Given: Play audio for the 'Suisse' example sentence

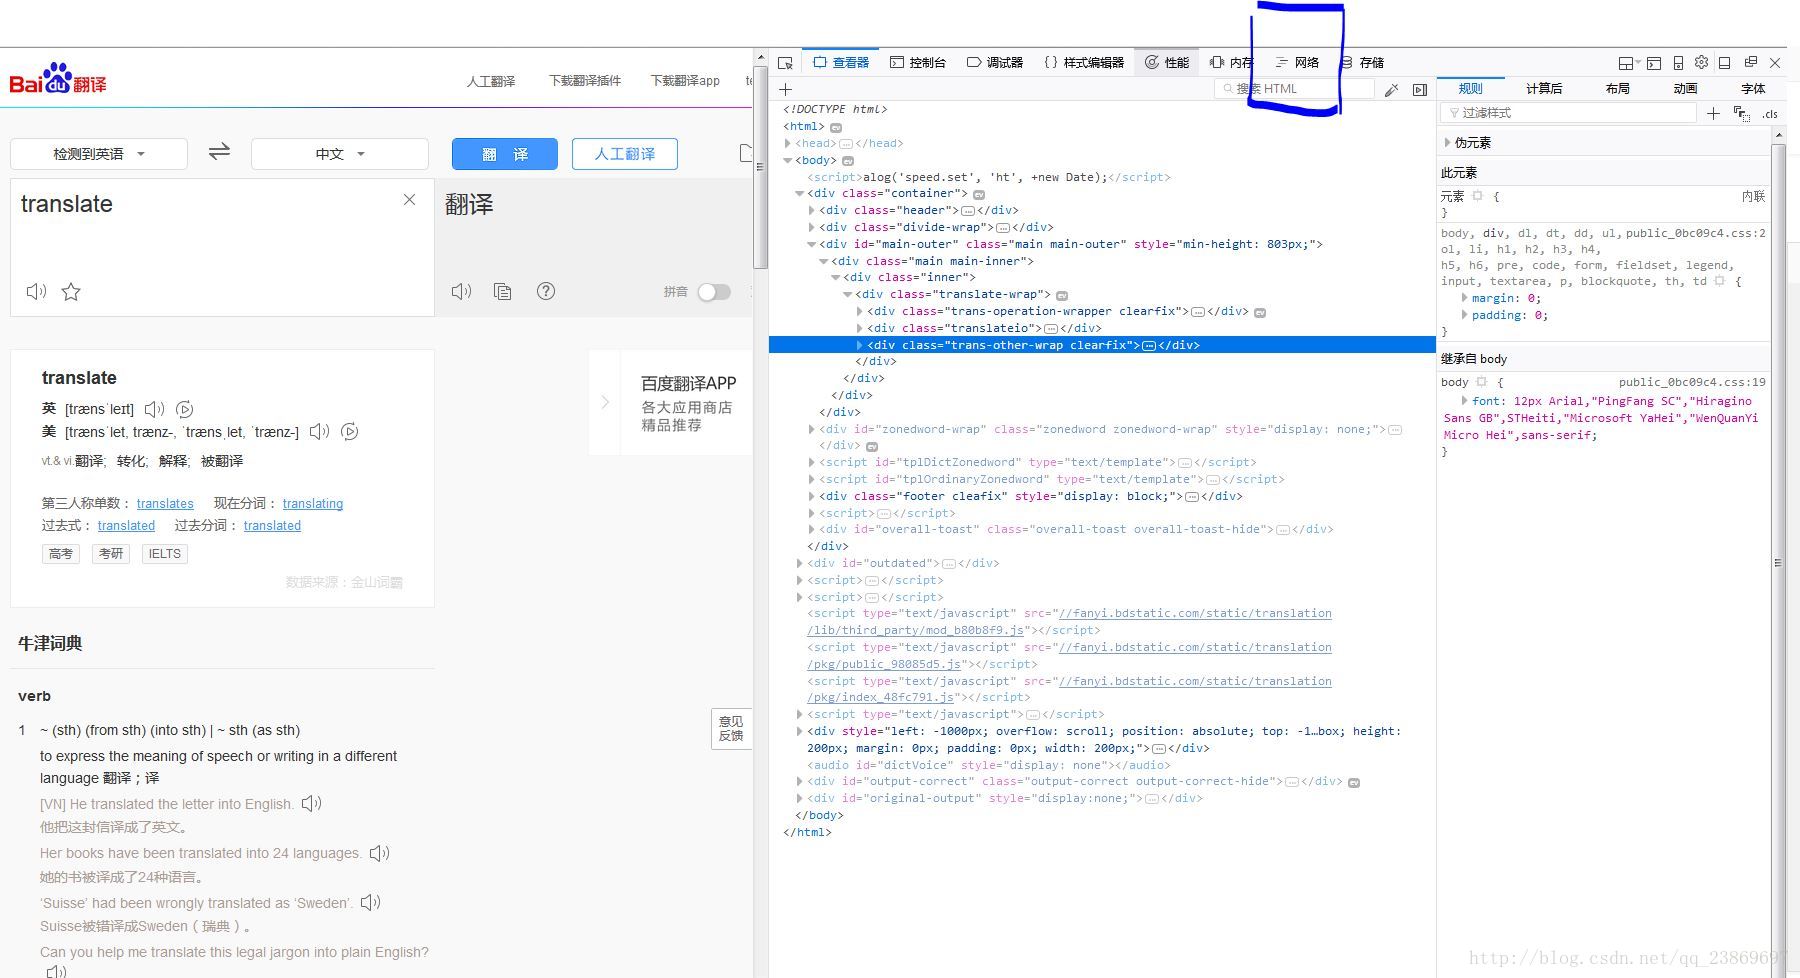Looking at the screenshot, I should pos(370,902).
